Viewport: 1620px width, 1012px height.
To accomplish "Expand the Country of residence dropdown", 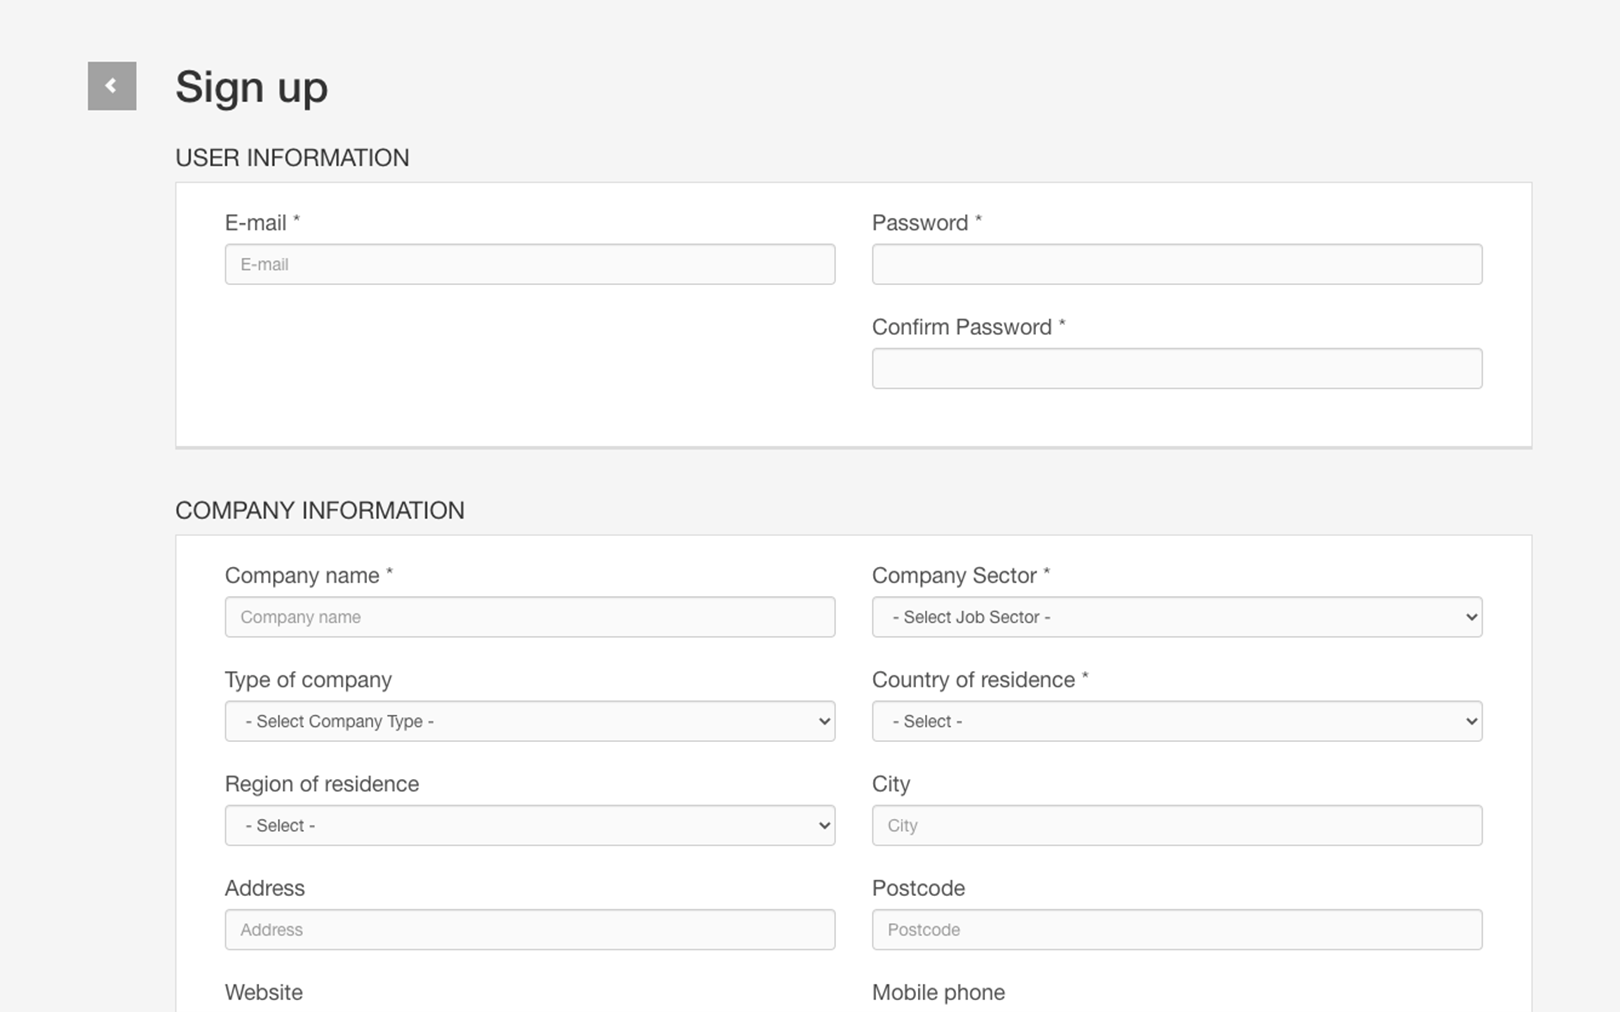I will click(x=1177, y=721).
